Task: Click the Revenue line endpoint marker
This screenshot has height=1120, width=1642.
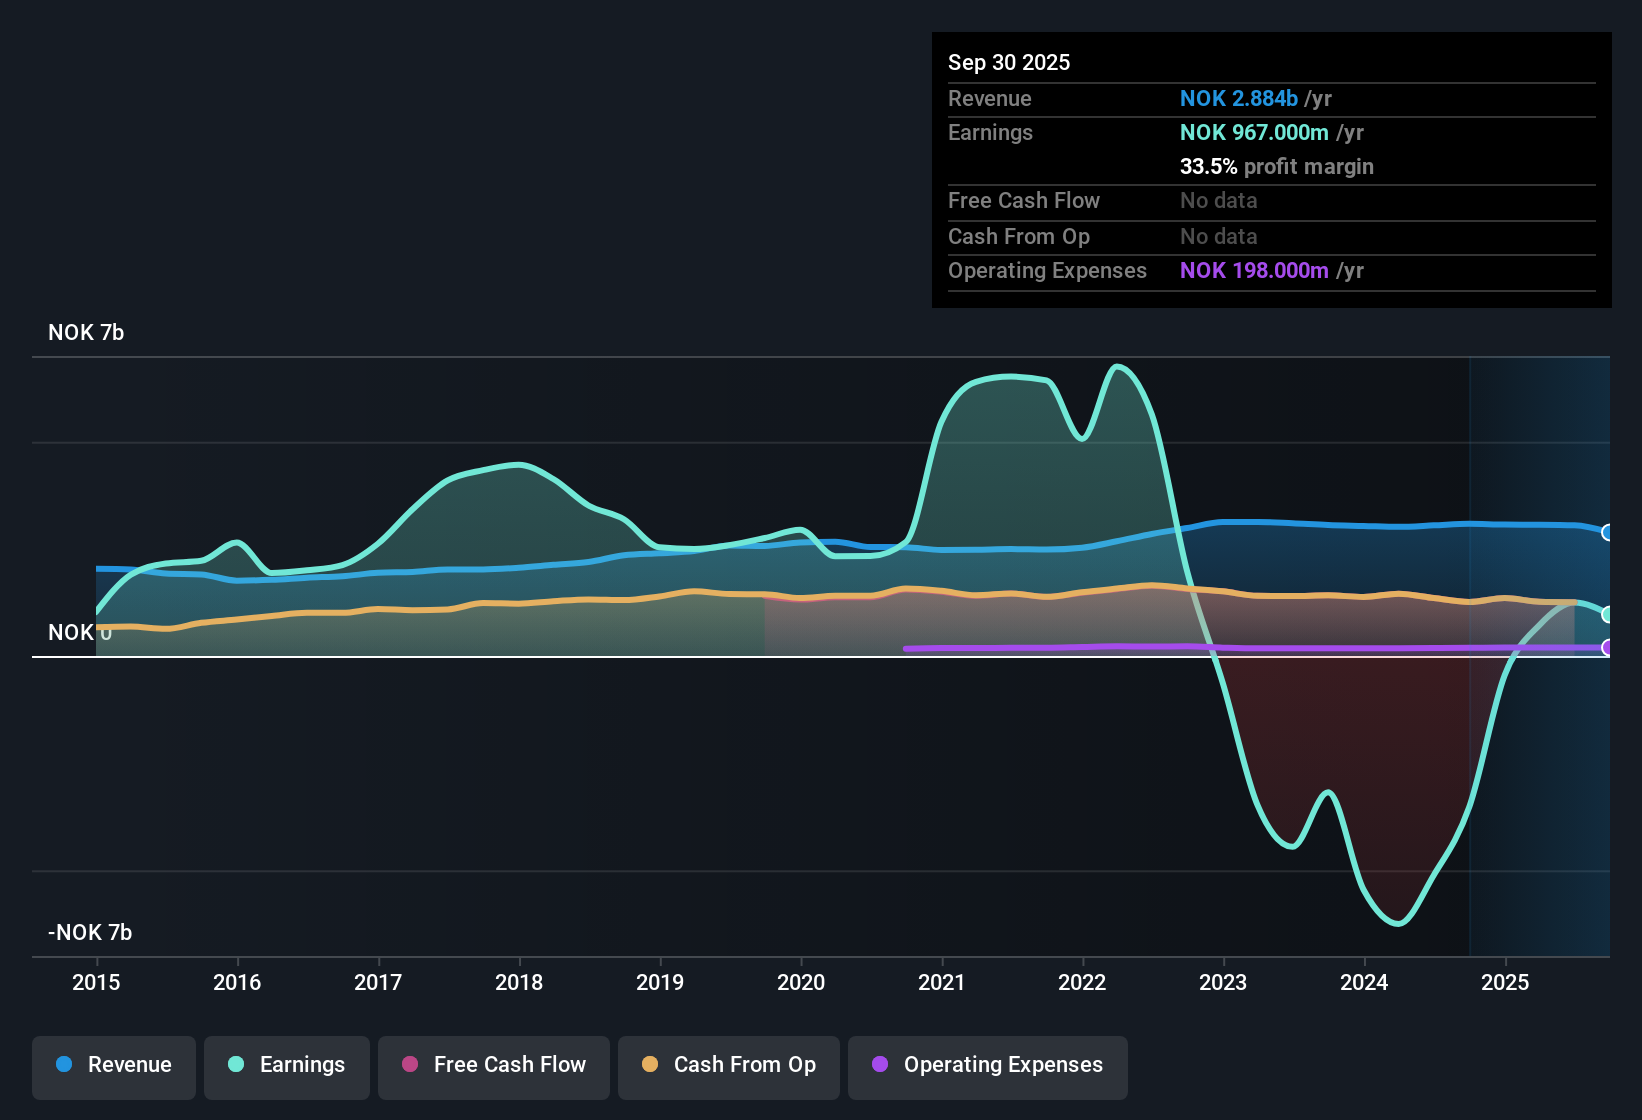Action: click(x=1607, y=532)
